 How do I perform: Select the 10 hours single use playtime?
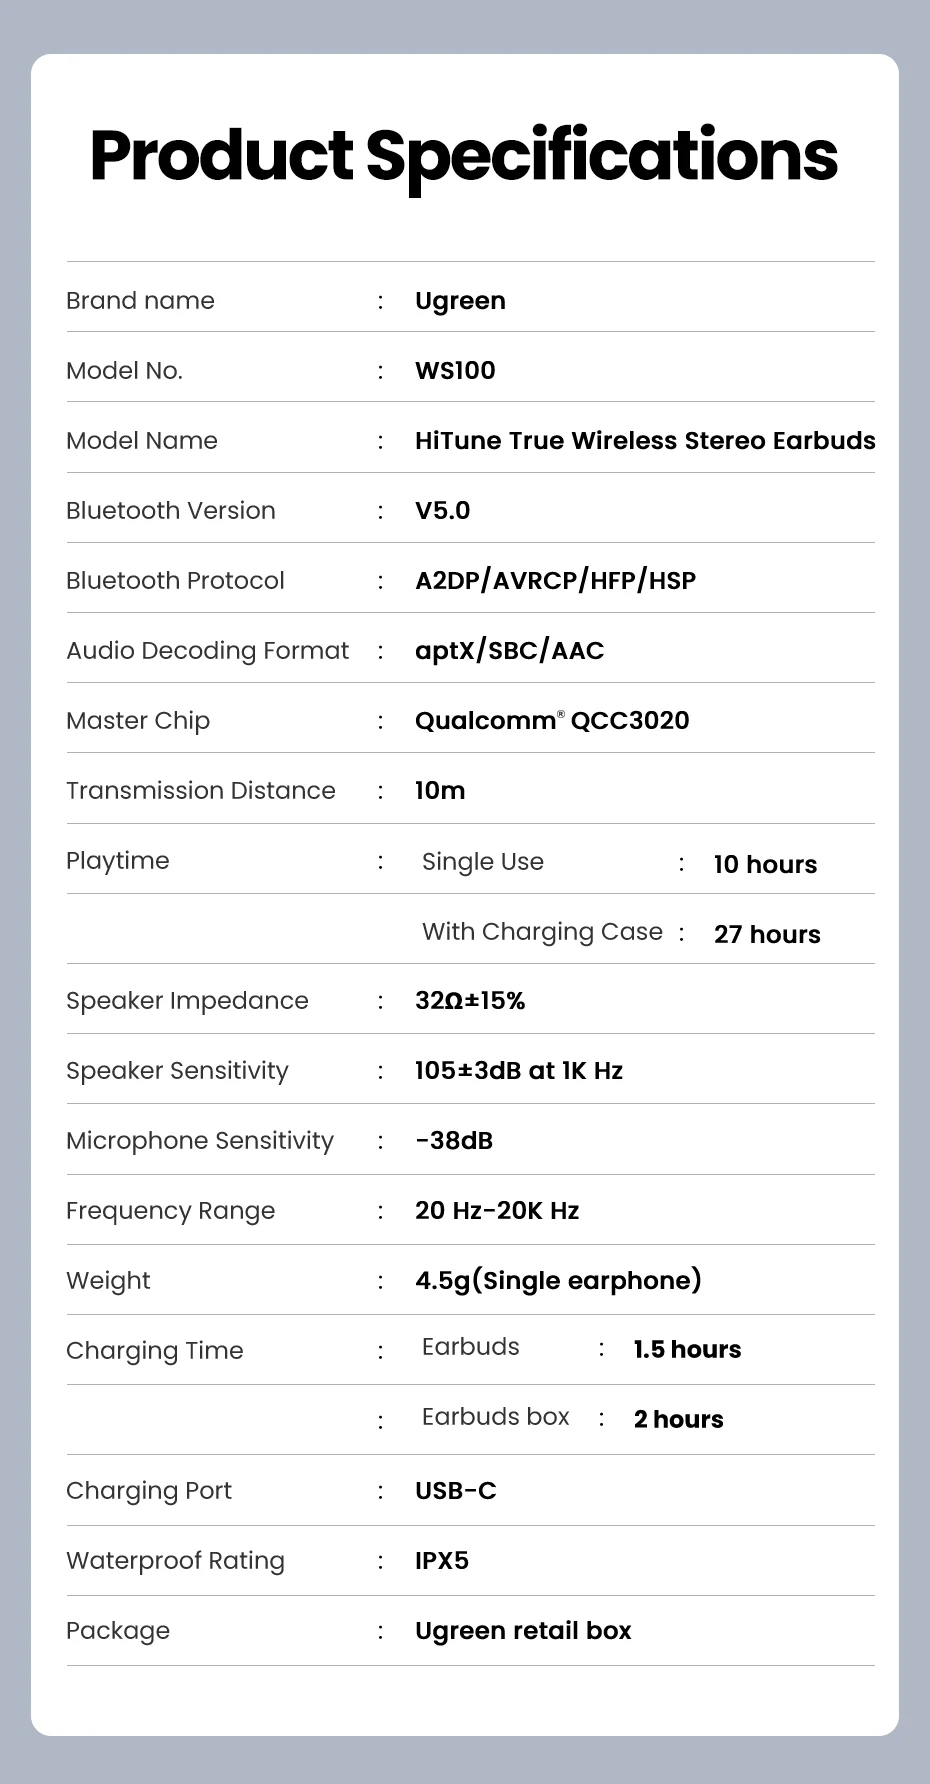[x=765, y=865]
